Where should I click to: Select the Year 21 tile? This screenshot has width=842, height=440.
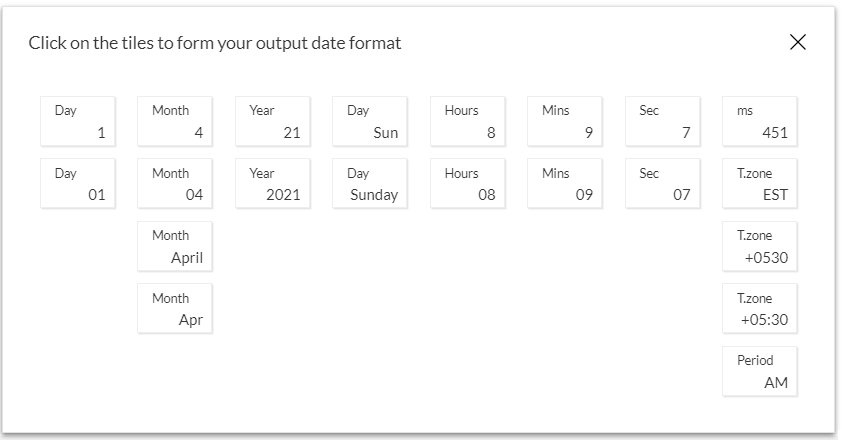click(273, 121)
